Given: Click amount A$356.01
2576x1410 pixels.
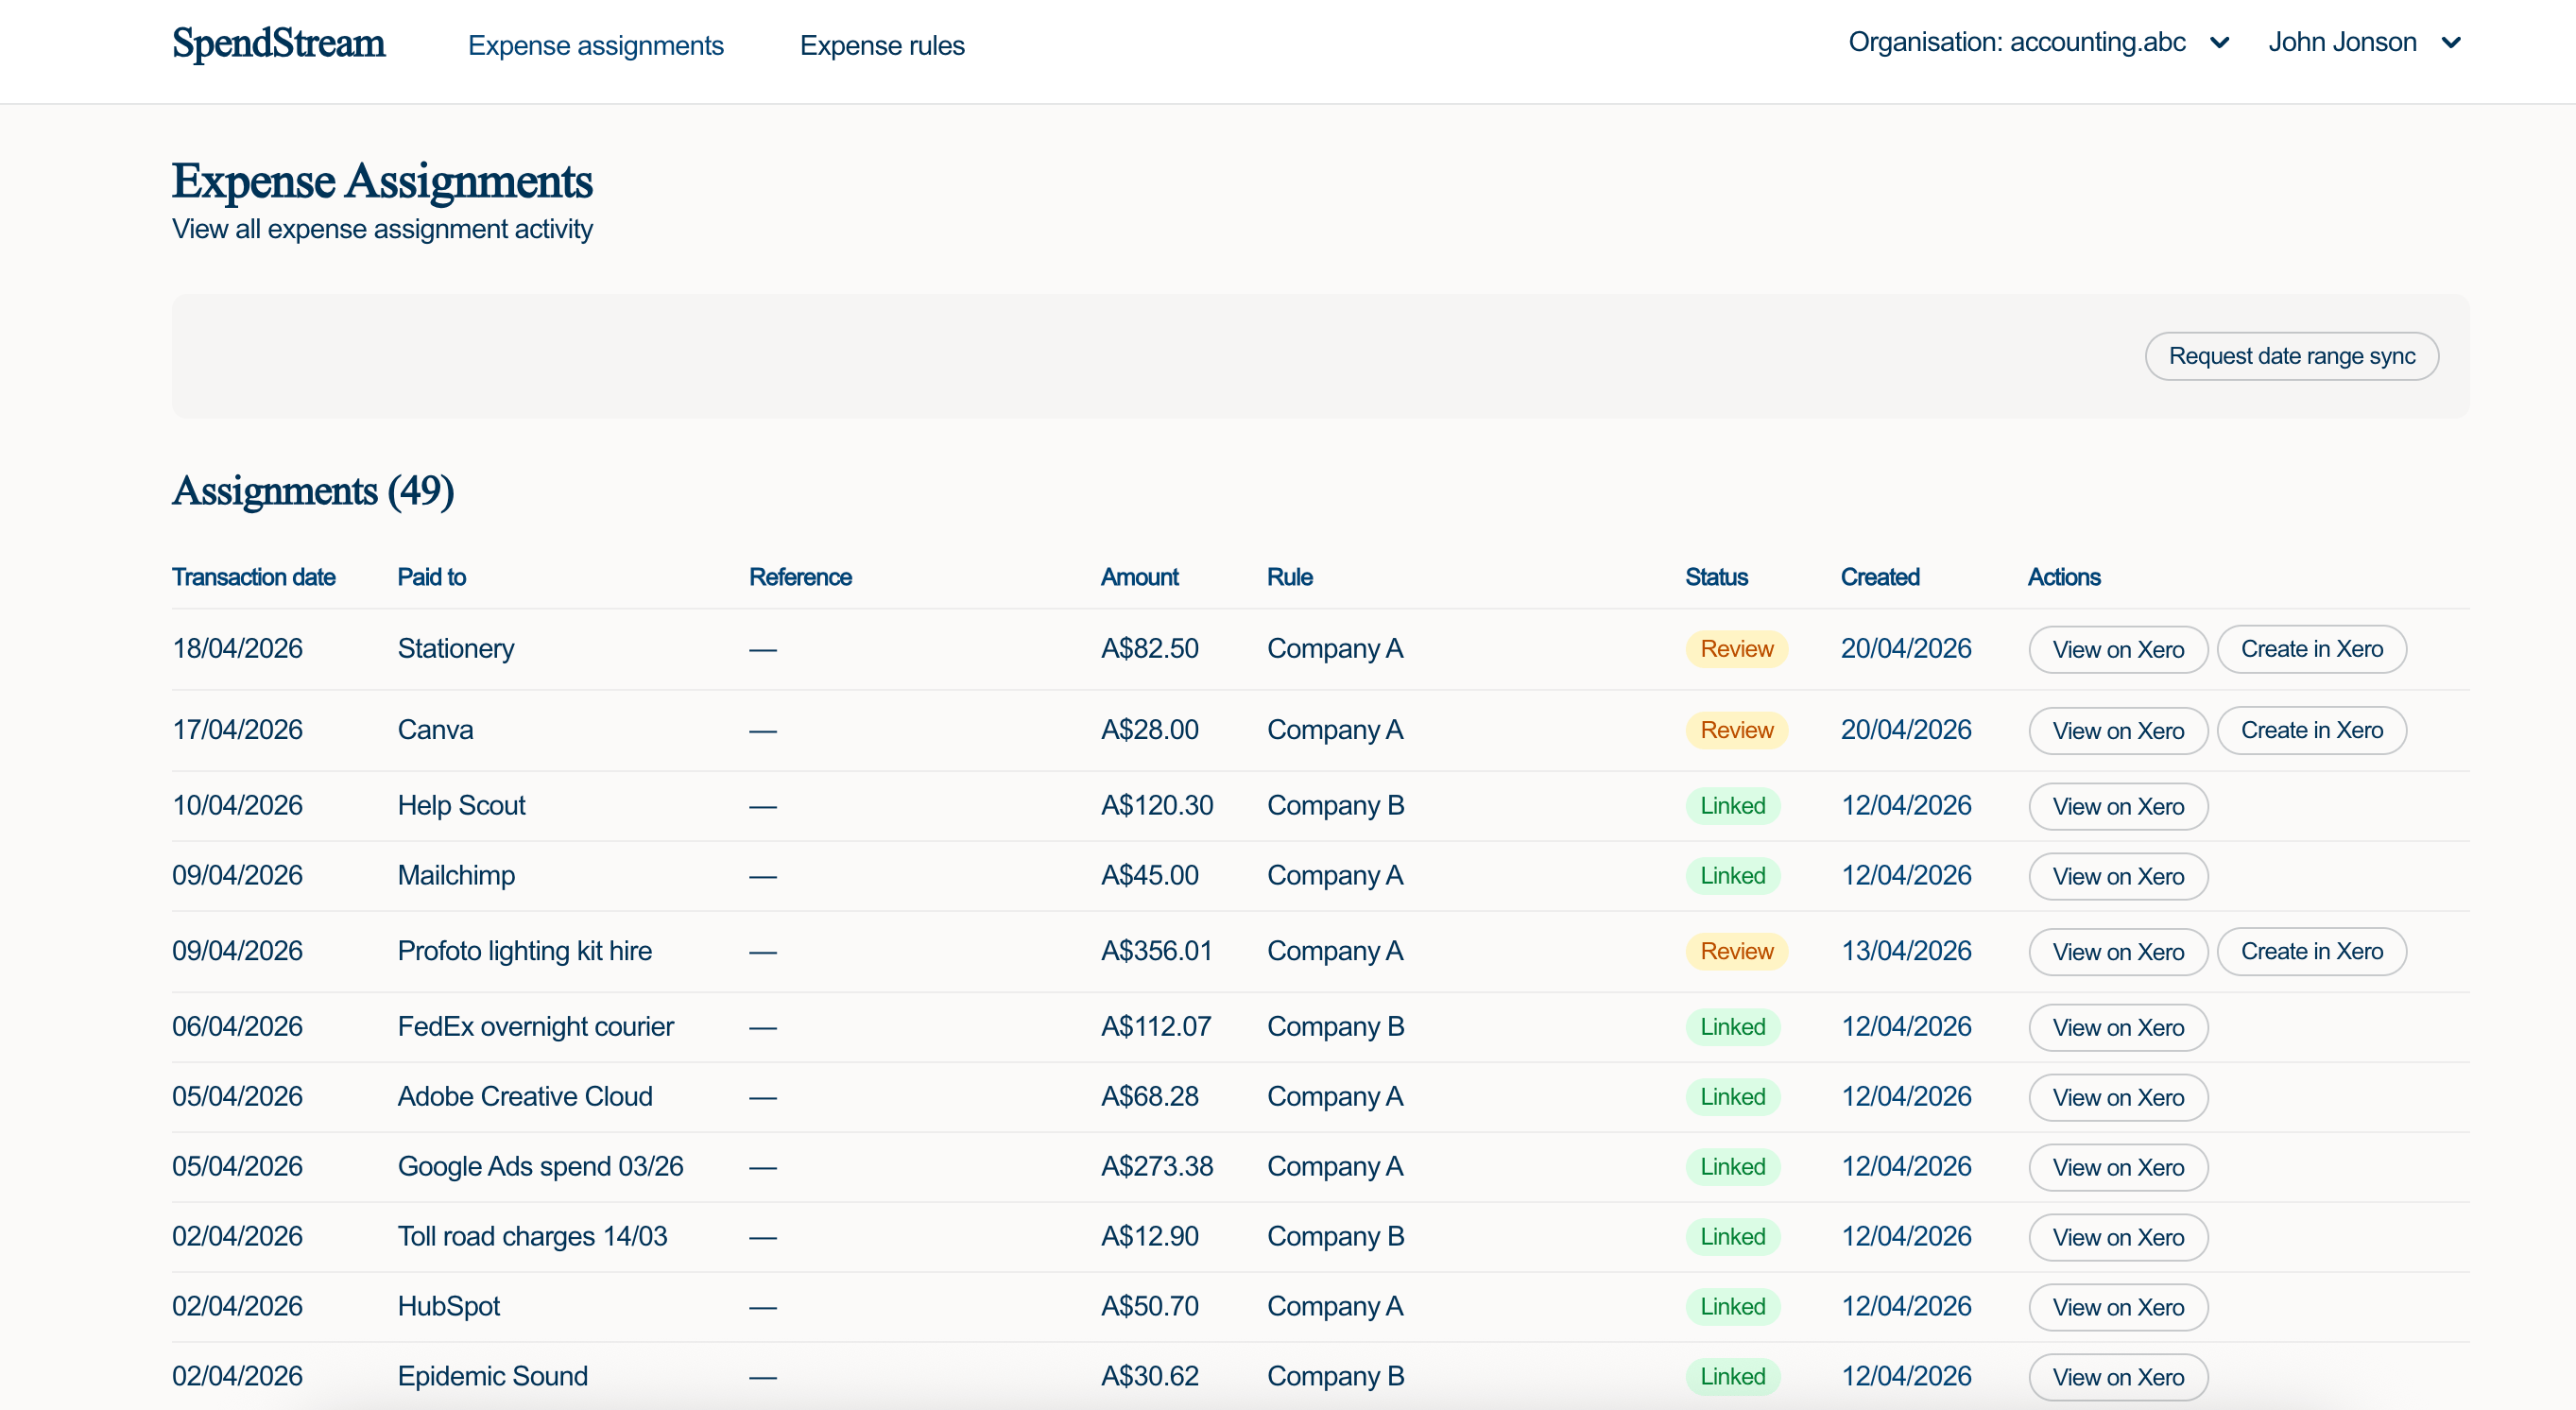Looking at the screenshot, I should (1156, 951).
